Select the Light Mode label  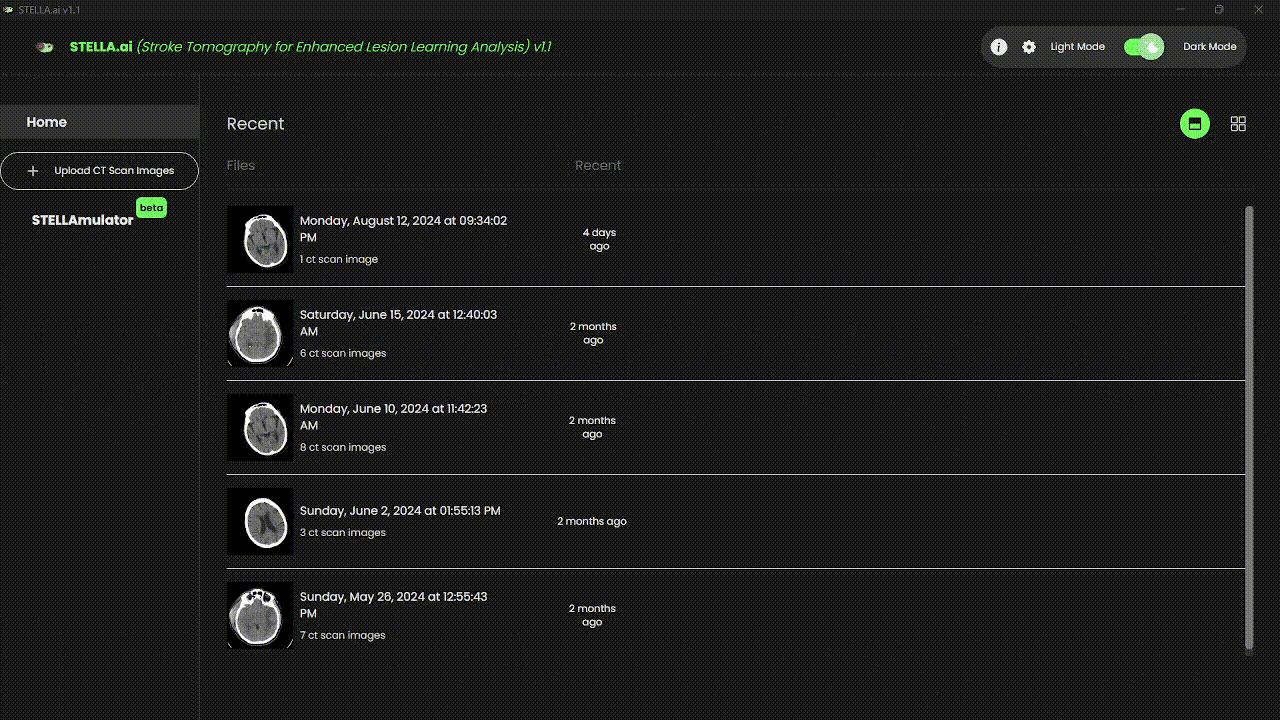coord(1077,47)
